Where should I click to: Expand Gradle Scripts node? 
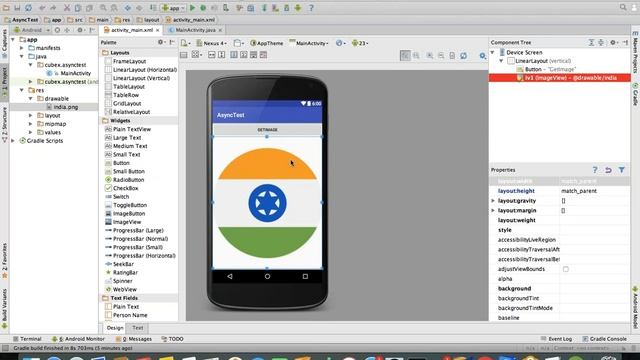(x=13, y=141)
